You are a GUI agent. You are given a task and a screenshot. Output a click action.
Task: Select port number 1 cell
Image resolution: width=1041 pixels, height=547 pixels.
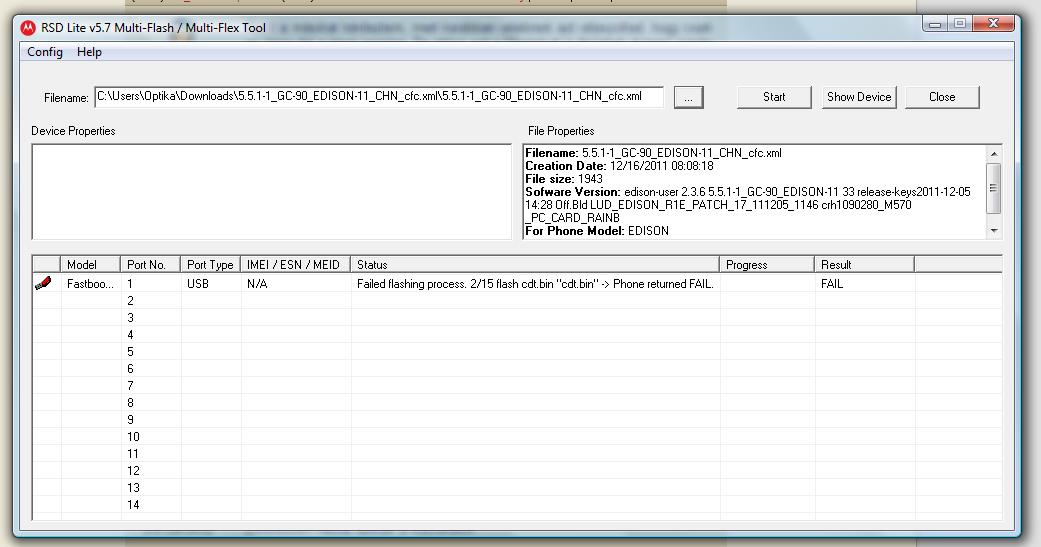click(151, 283)
